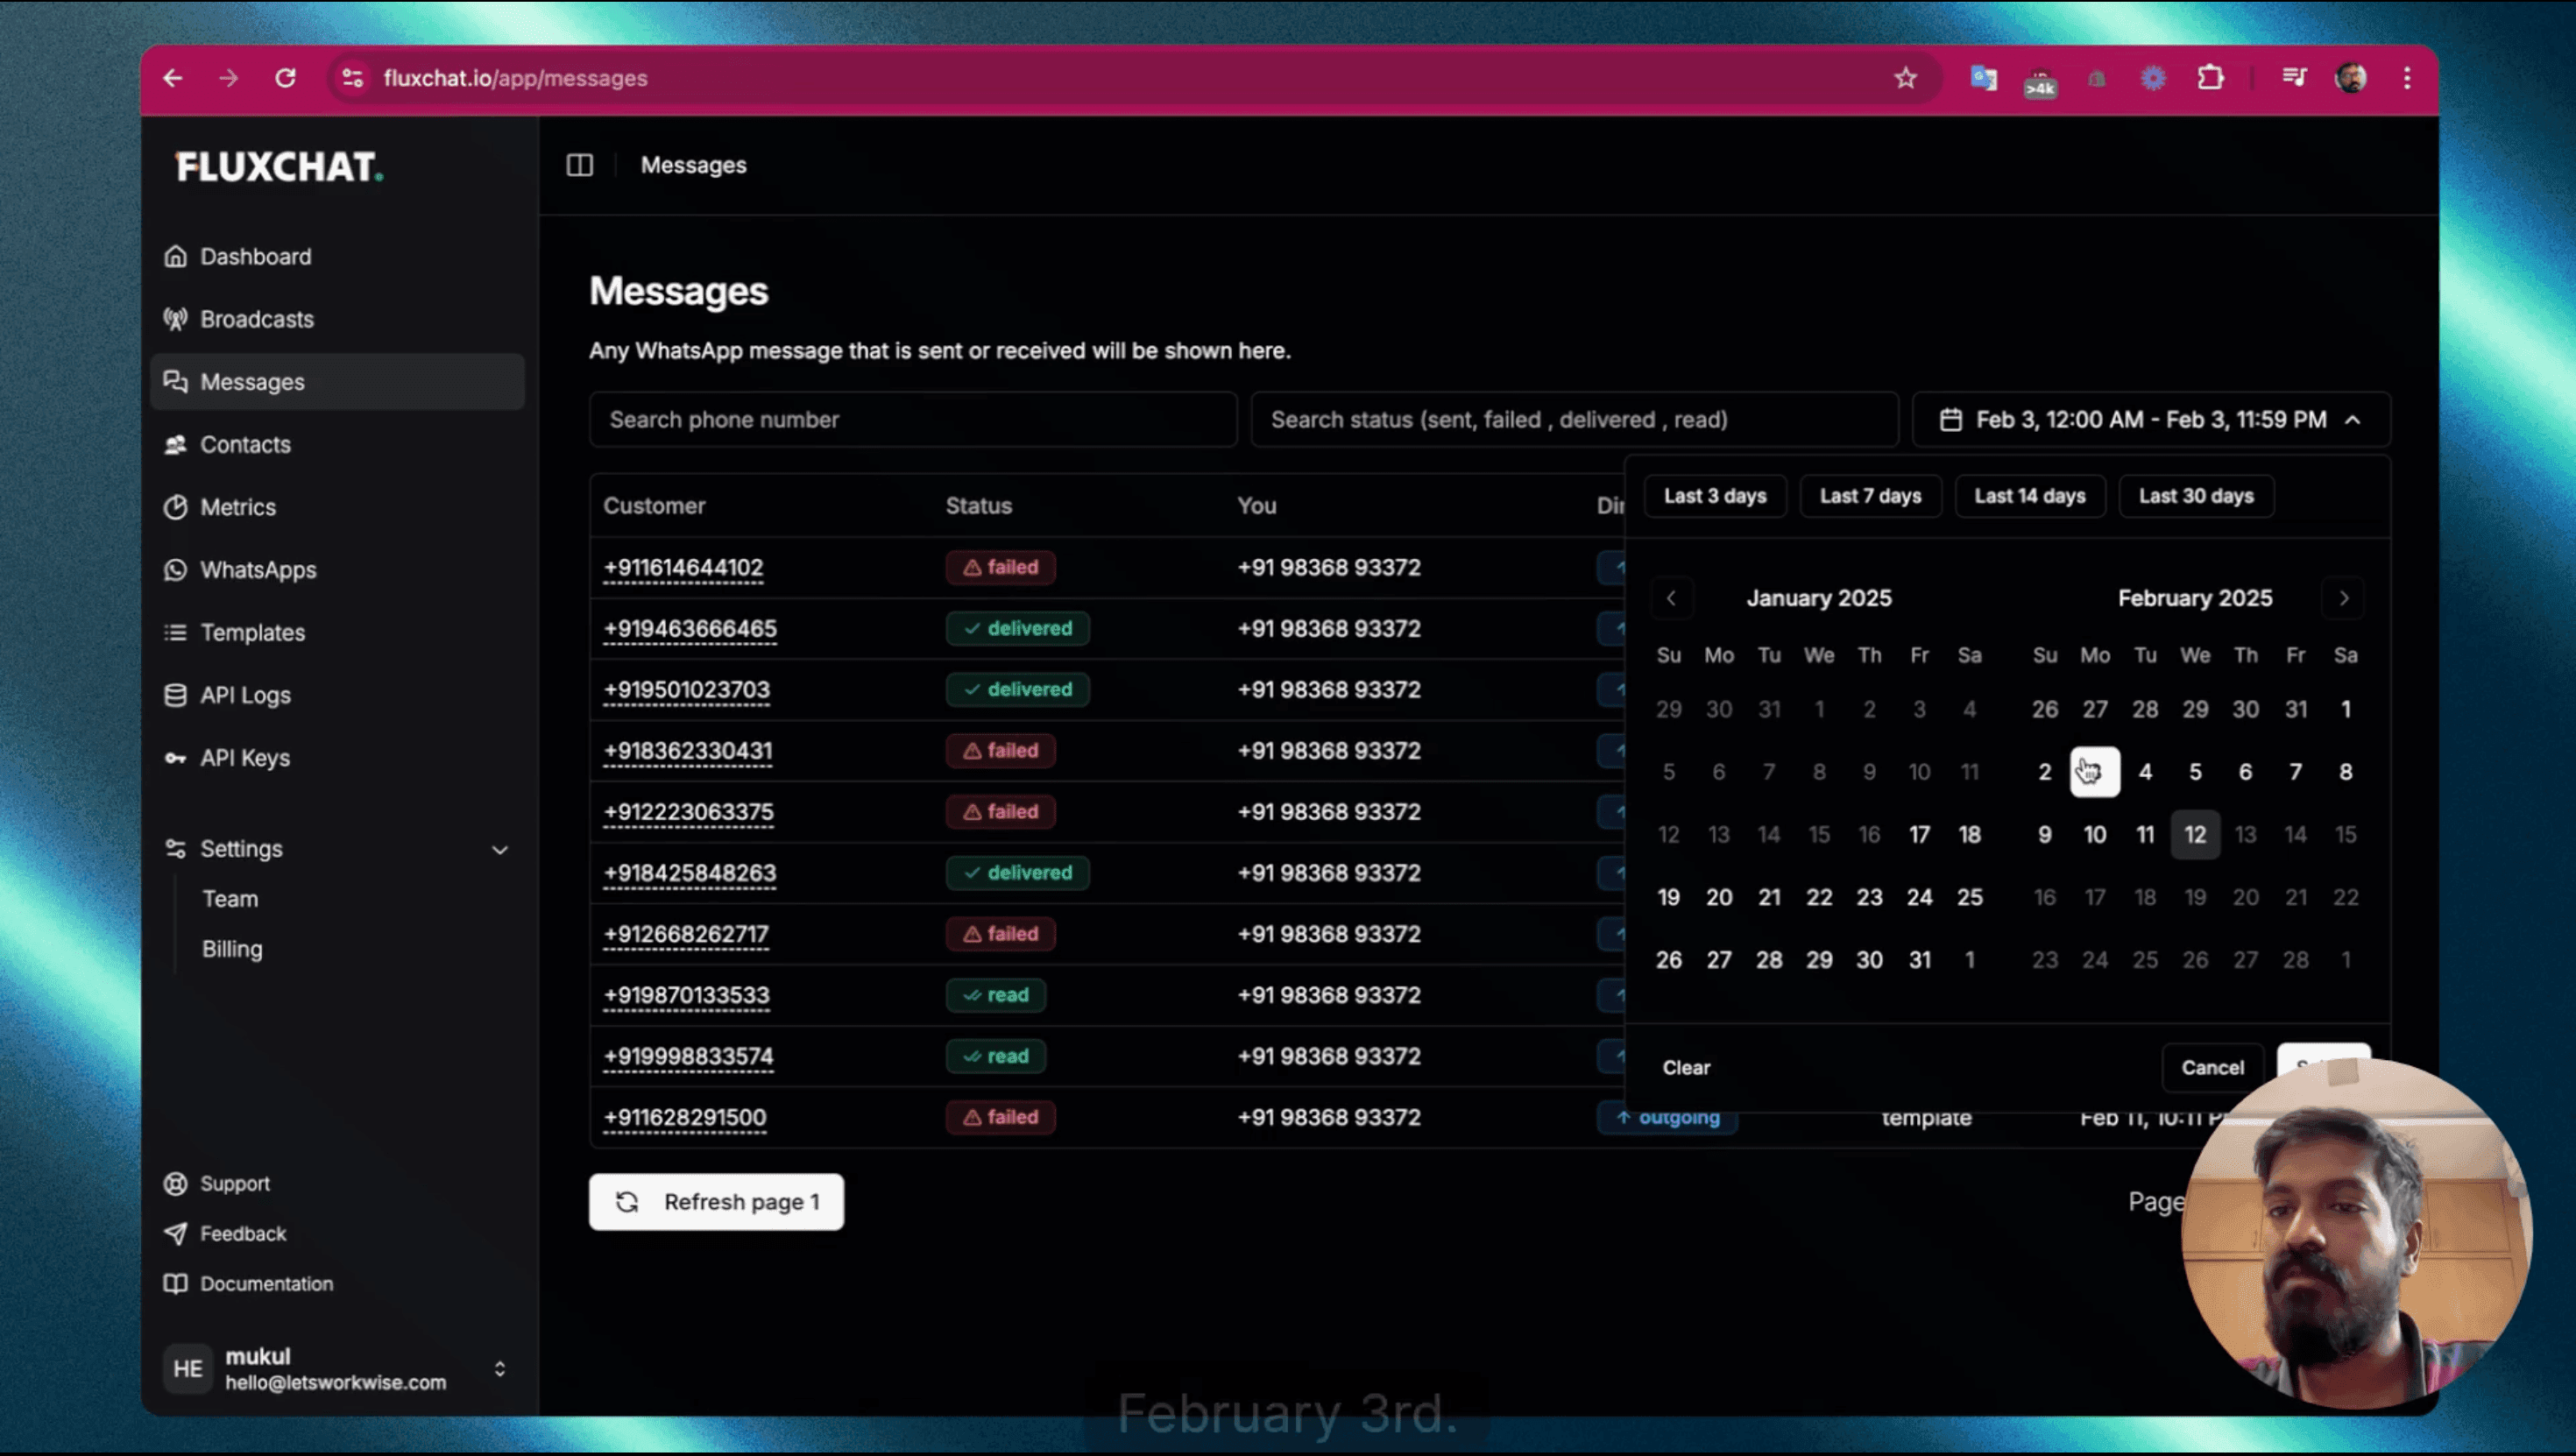
Task: Collapse the date range picker dropdown
Action: tap(2352, 420)
